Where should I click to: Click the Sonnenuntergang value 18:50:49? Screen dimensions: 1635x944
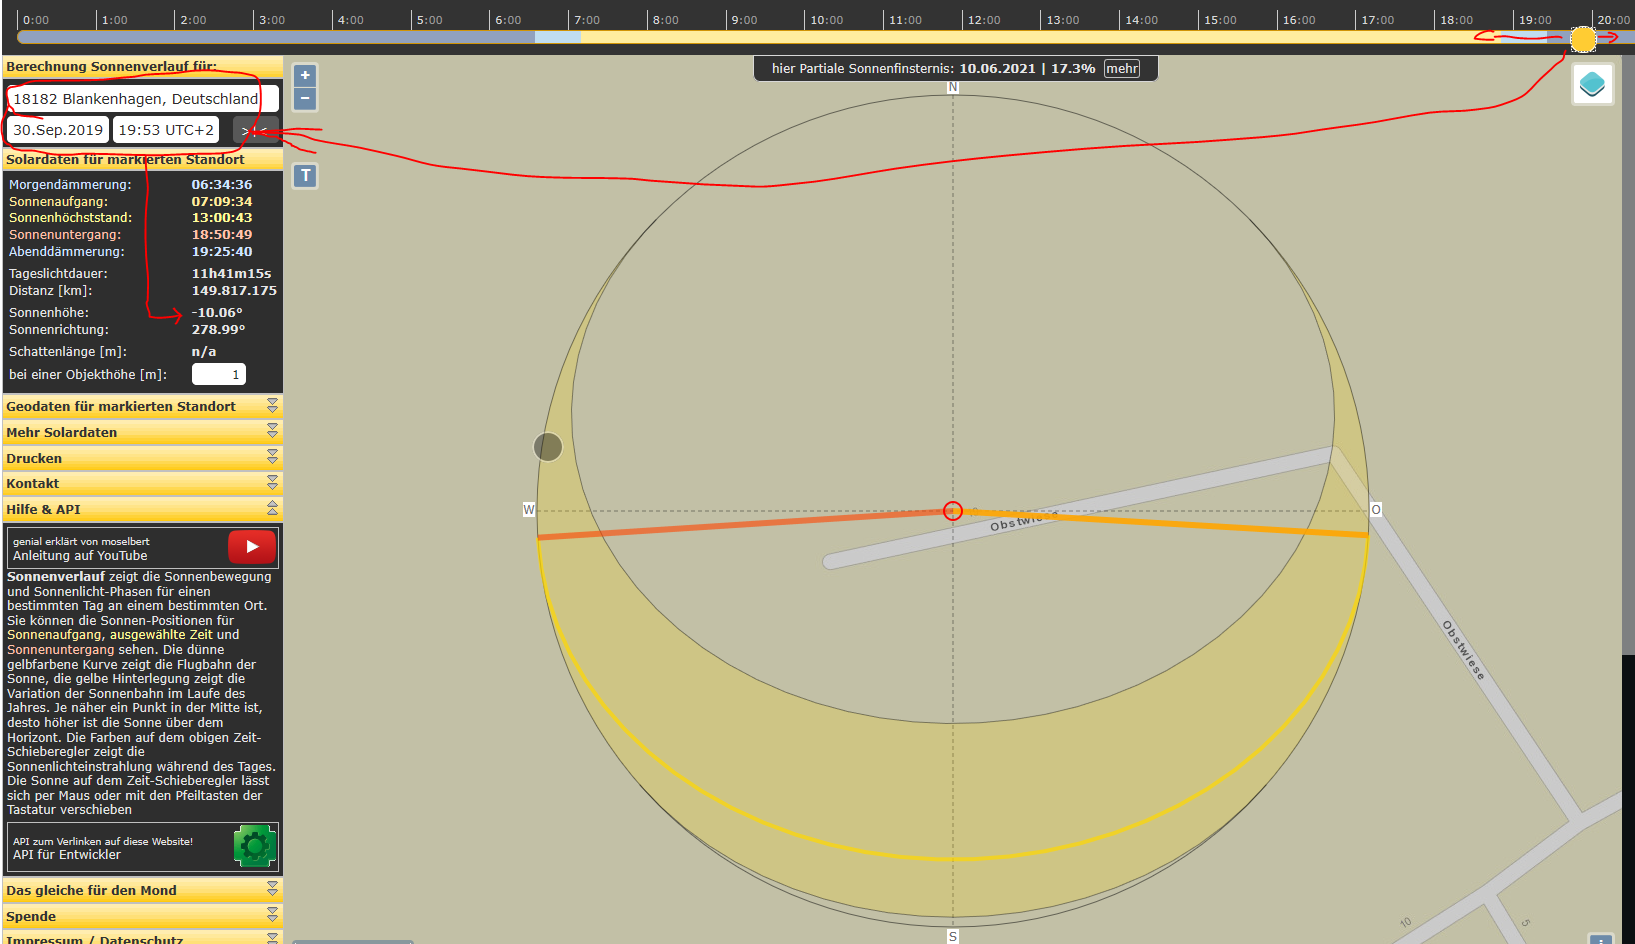point(222,235)
